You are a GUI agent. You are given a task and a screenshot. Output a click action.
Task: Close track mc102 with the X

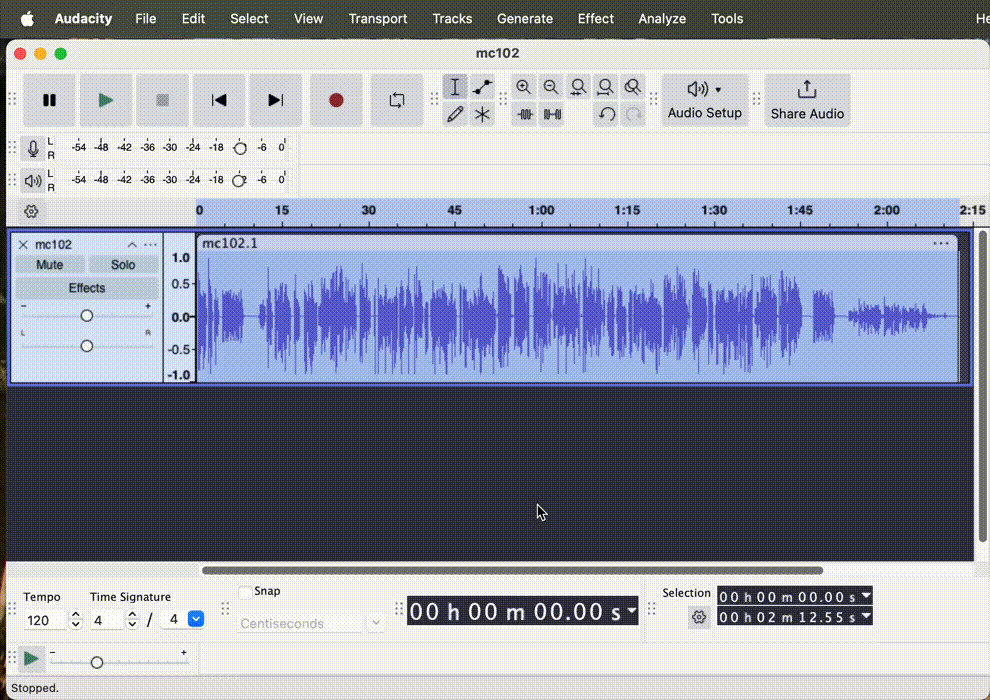point(23,244)
